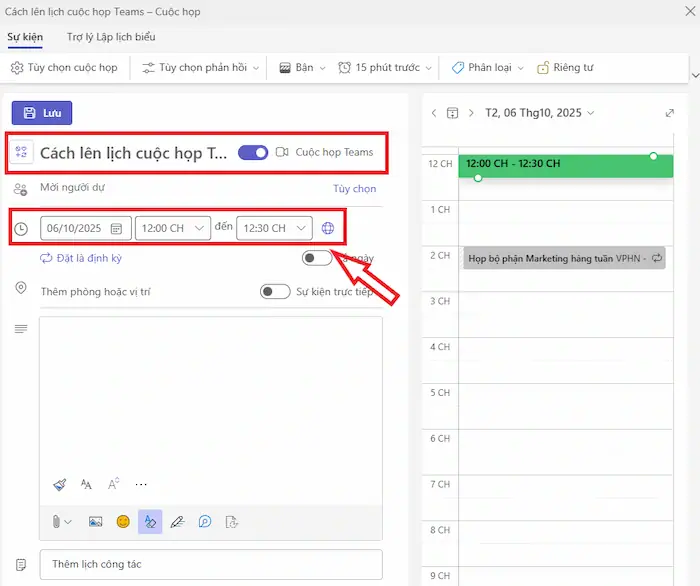Click the Thêm lịch công tác field
The image size is (700, 586).
(211, 564)
